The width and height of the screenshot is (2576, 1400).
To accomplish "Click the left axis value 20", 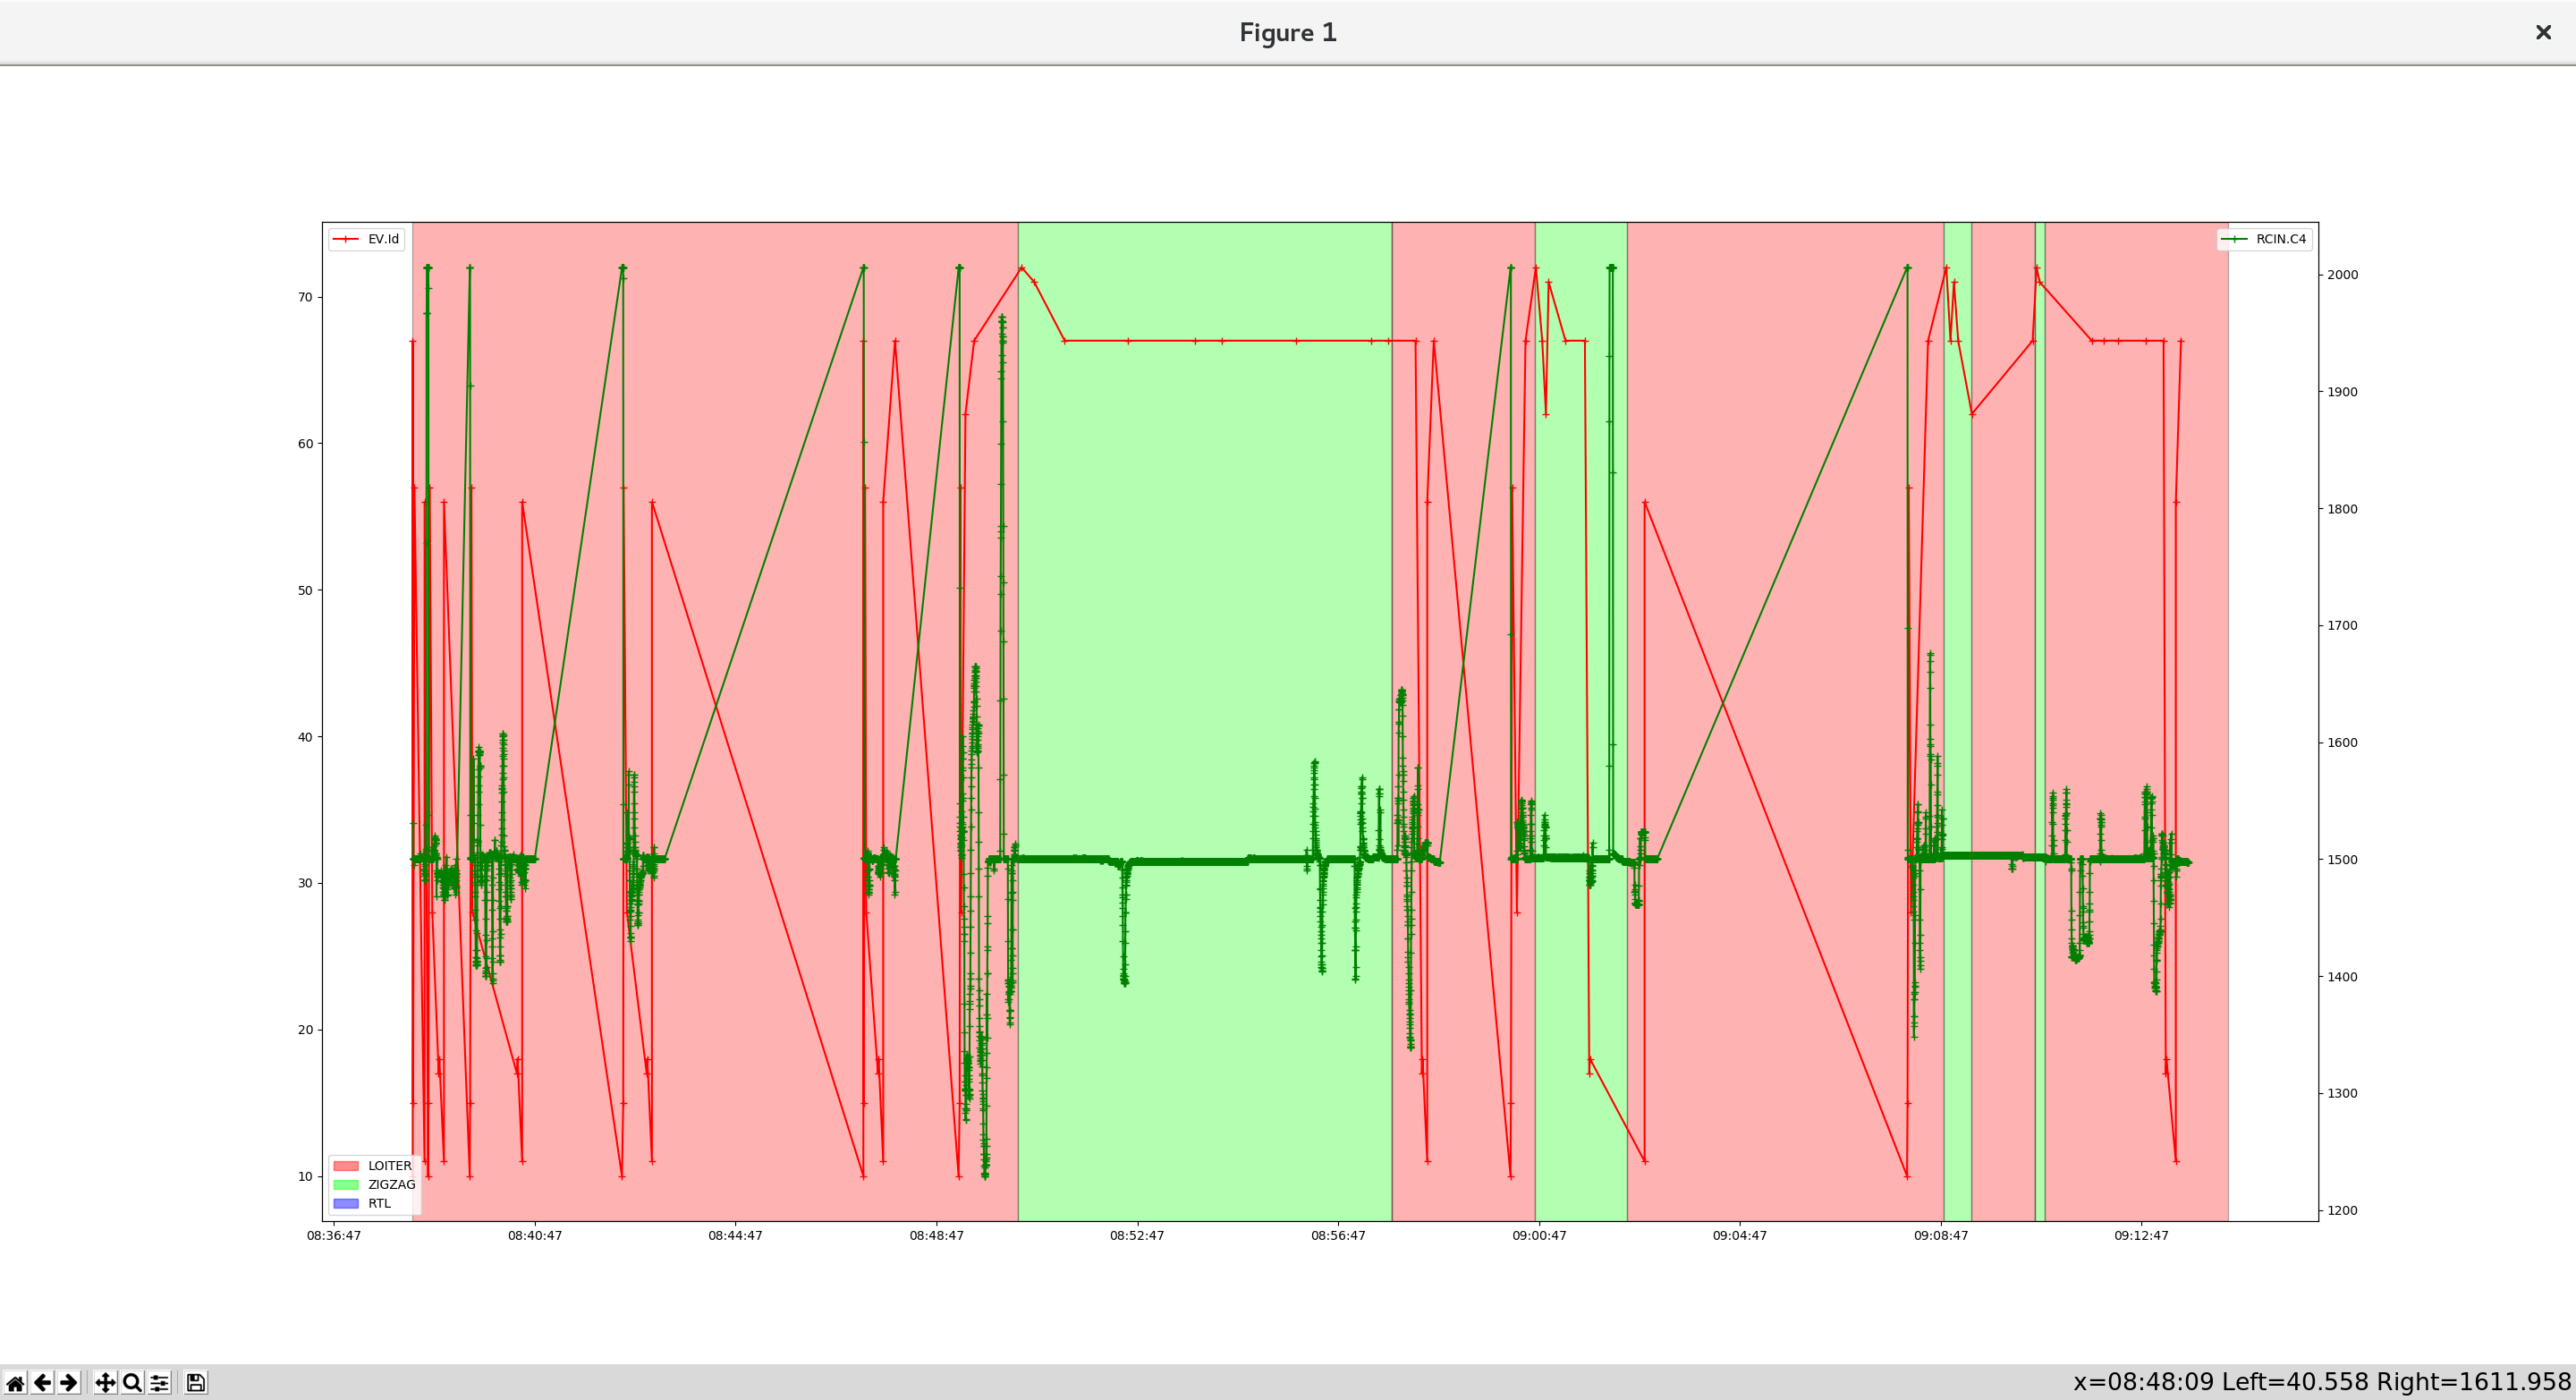I will pos(305,1030).
